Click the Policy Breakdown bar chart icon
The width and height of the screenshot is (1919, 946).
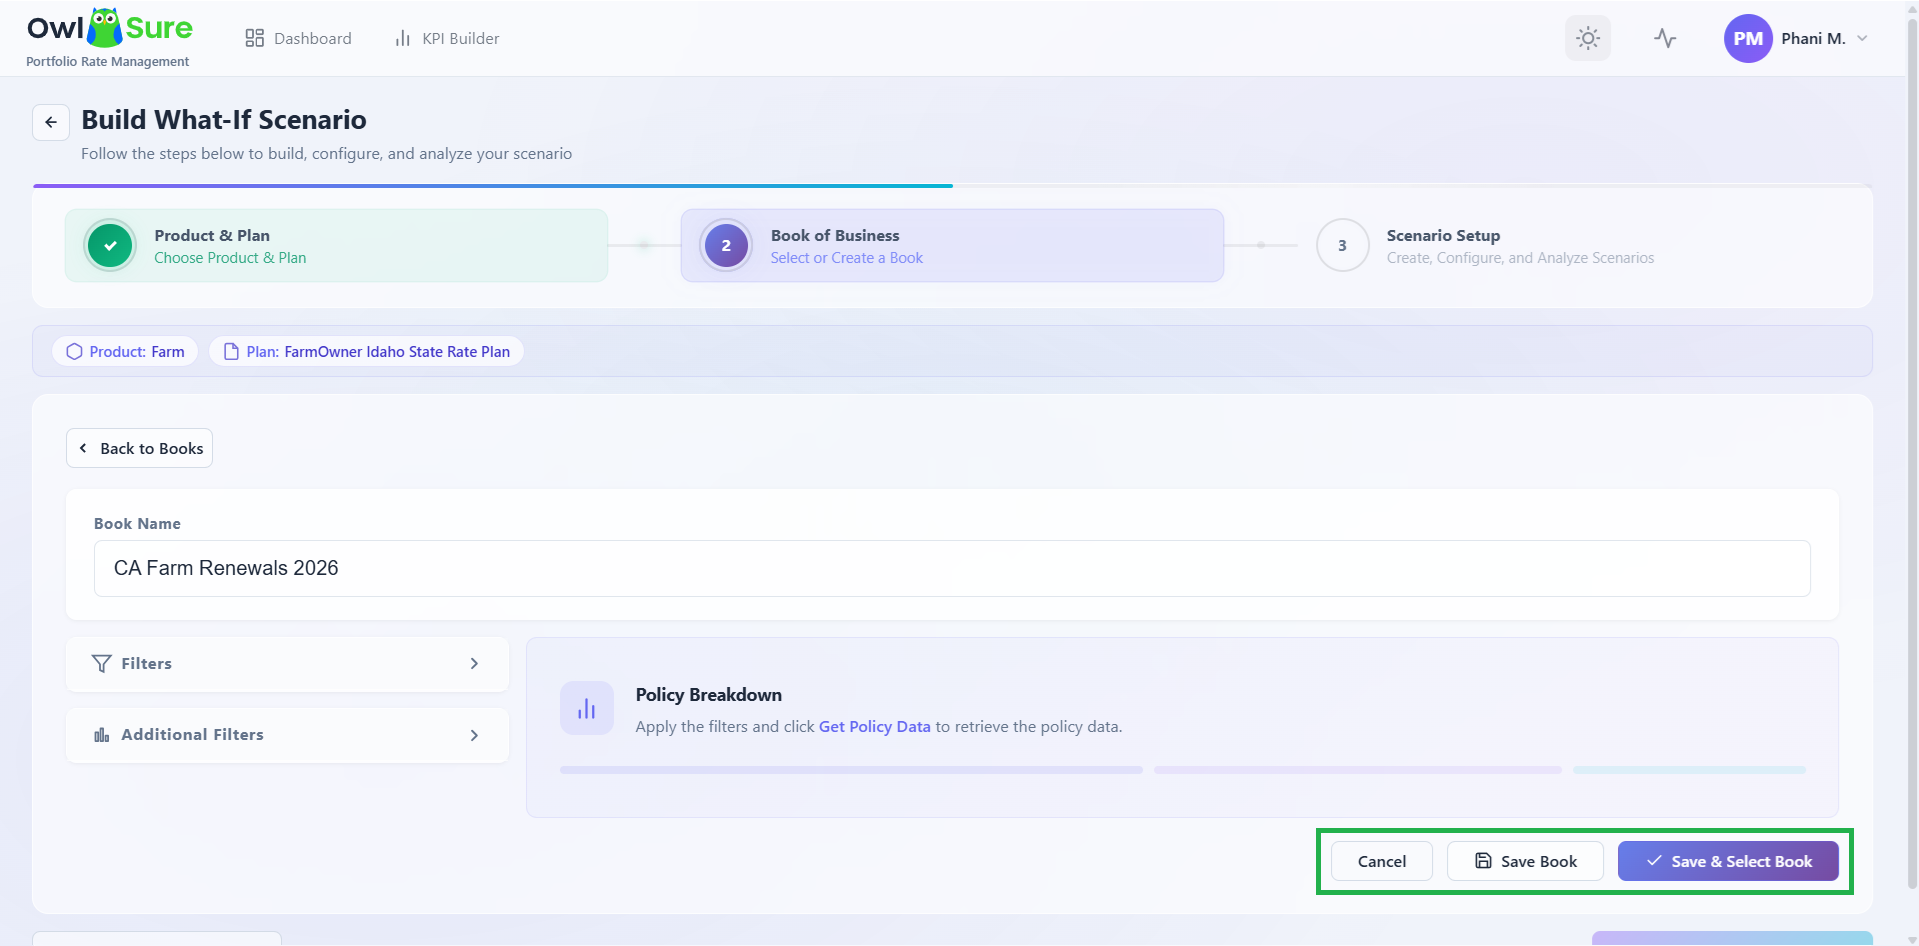(x=587, y=709)
